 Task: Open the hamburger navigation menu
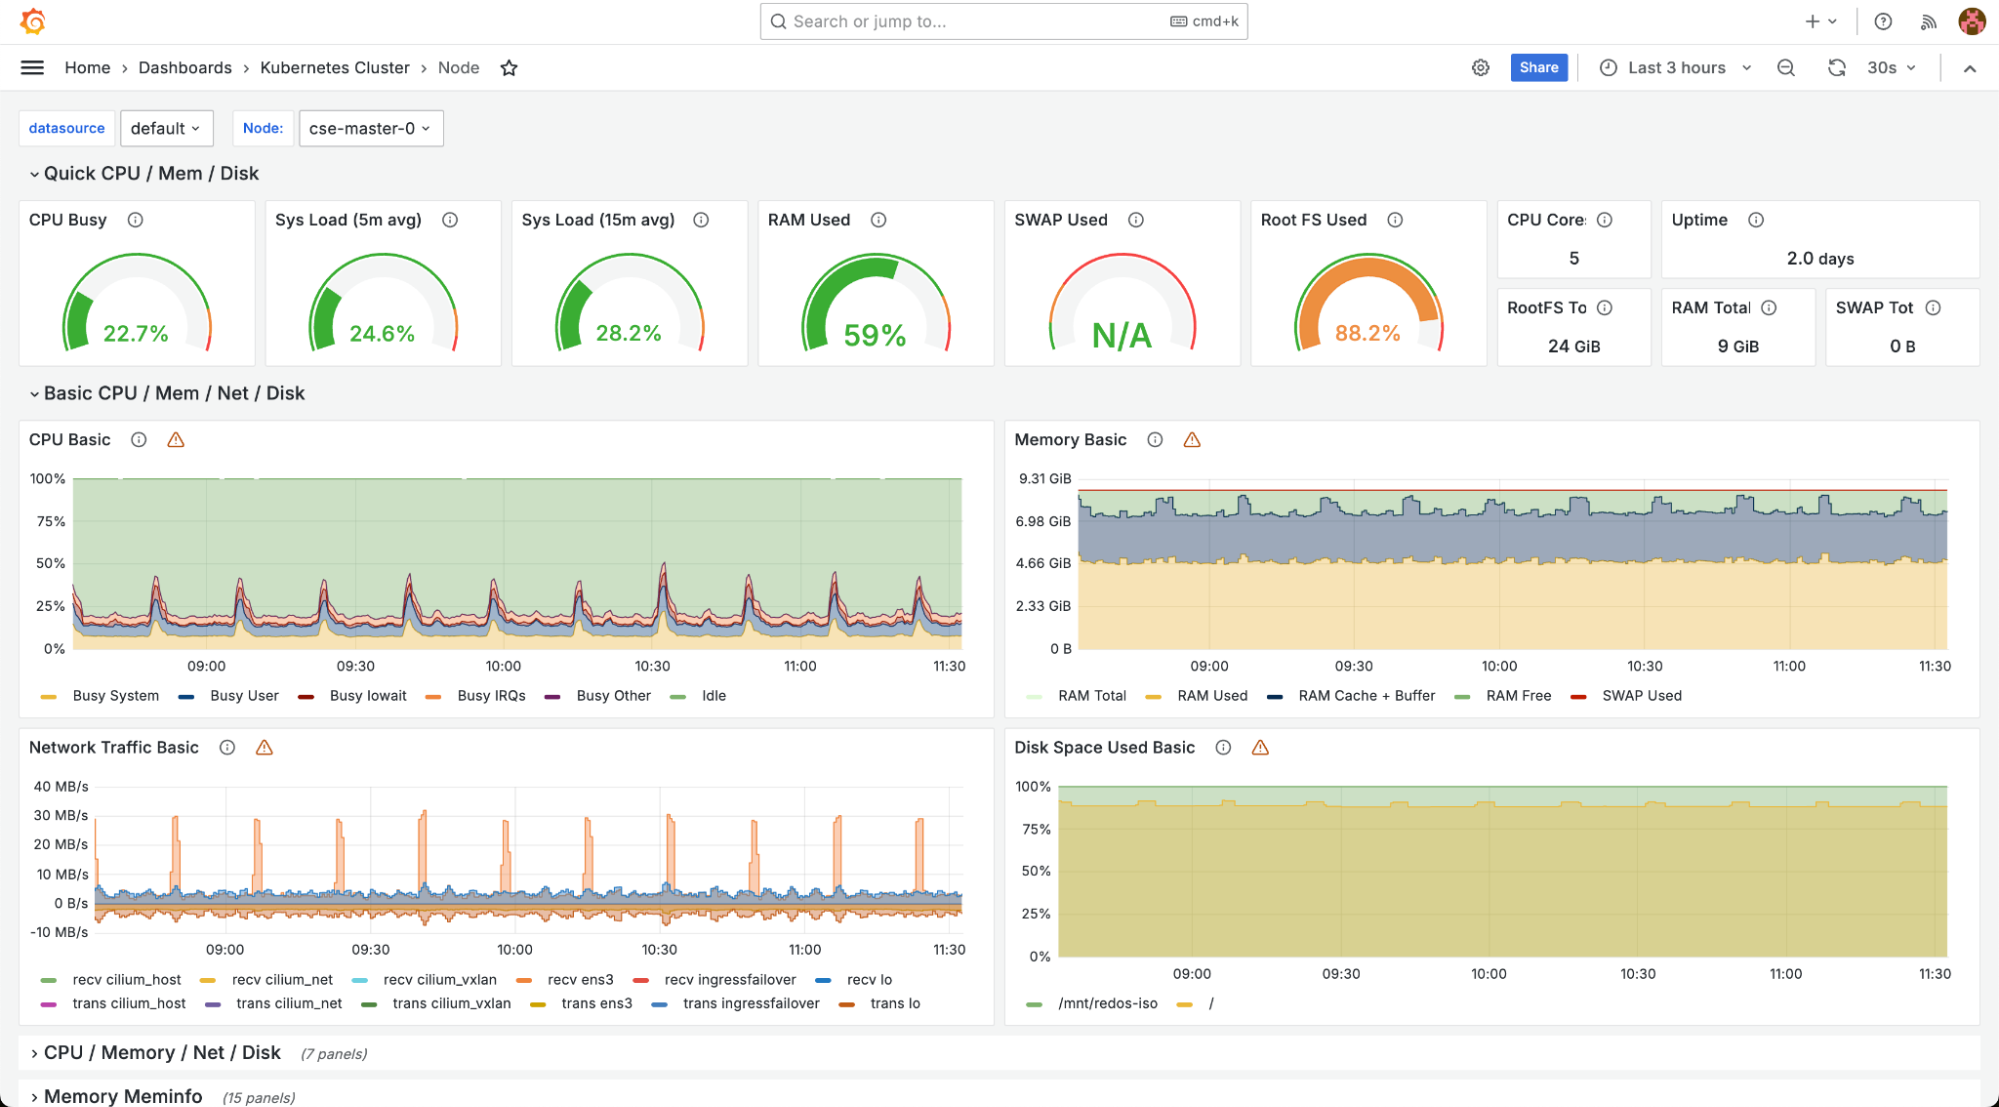coord(32,68)
